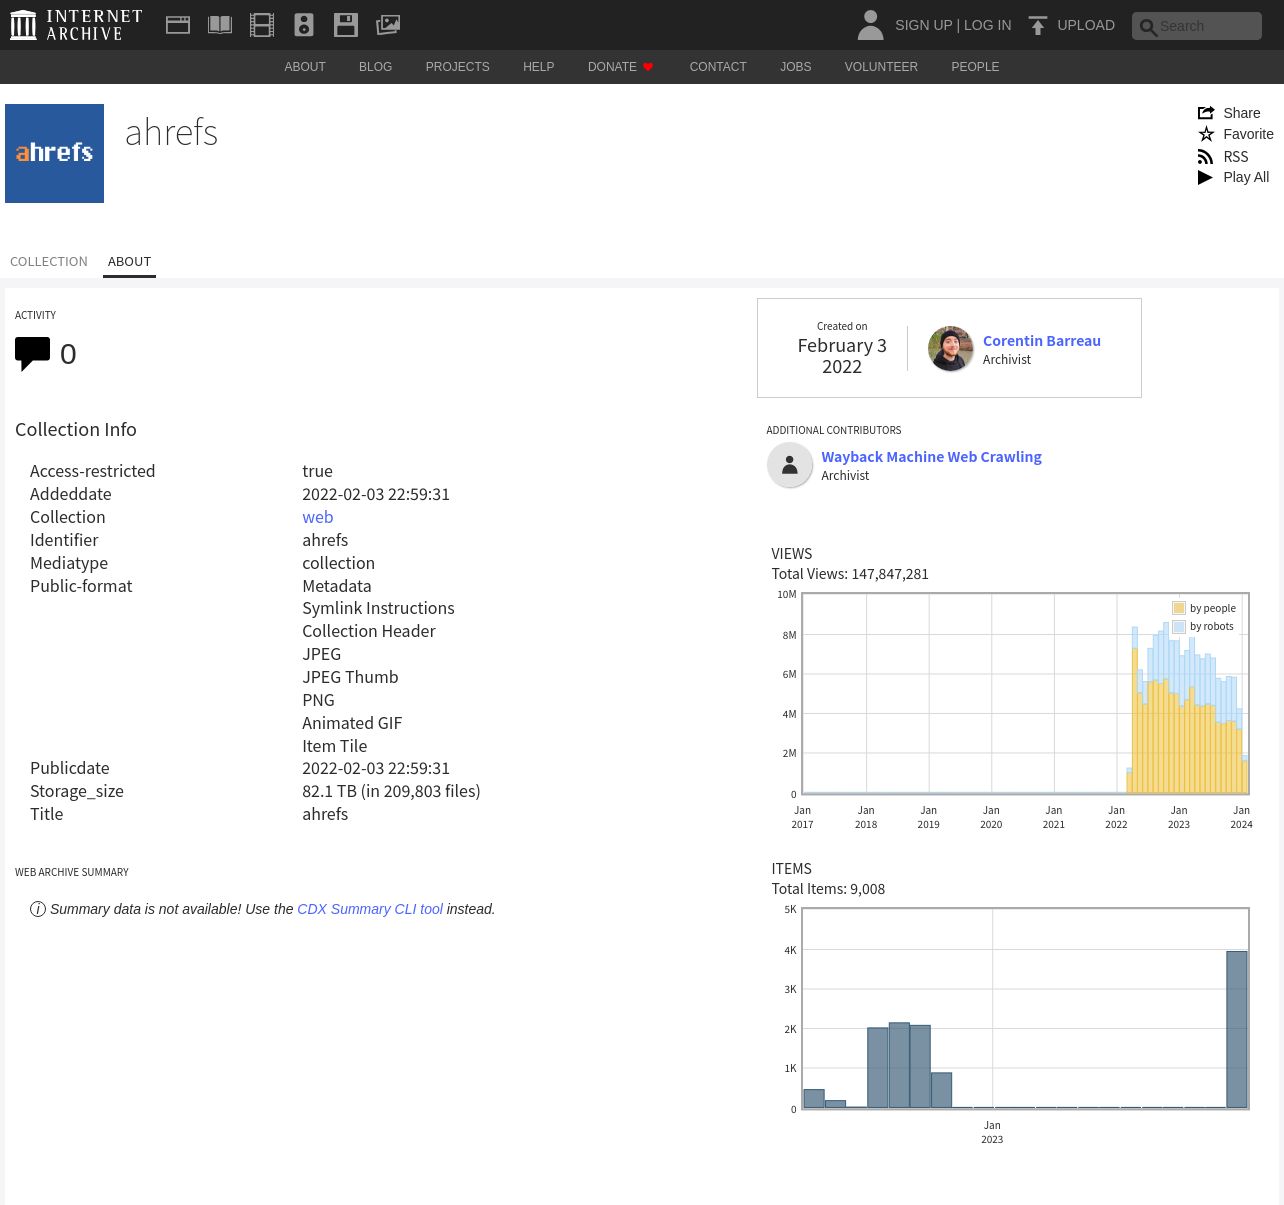1284x1205 pixels.
Task: Click the 'Collection Info' heading
Action: [x=76, y=429]
